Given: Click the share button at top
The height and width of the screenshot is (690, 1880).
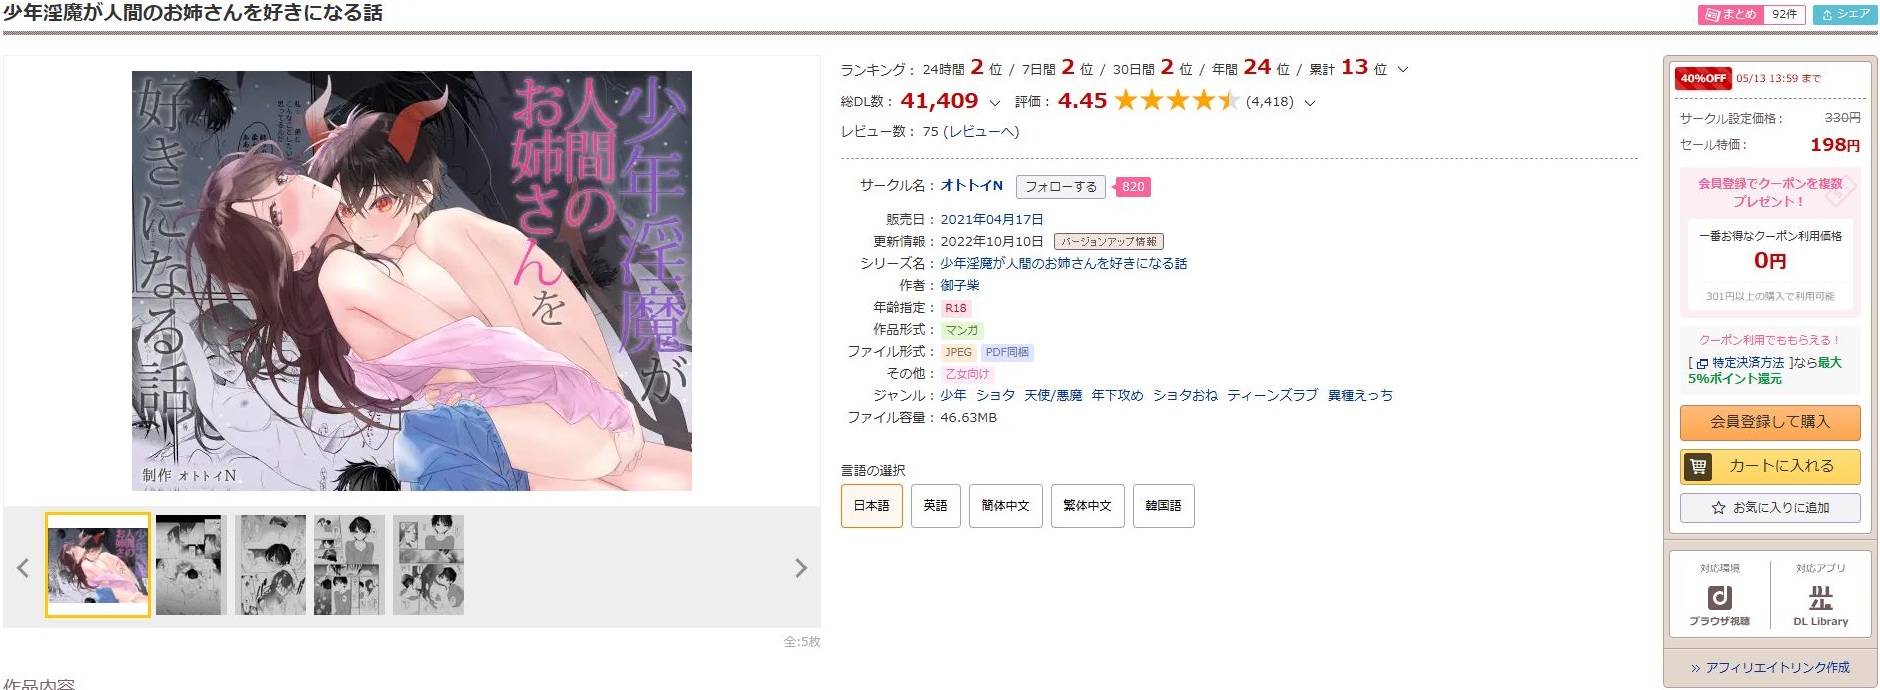Looking at the screenshot, I should [1845, 14].
